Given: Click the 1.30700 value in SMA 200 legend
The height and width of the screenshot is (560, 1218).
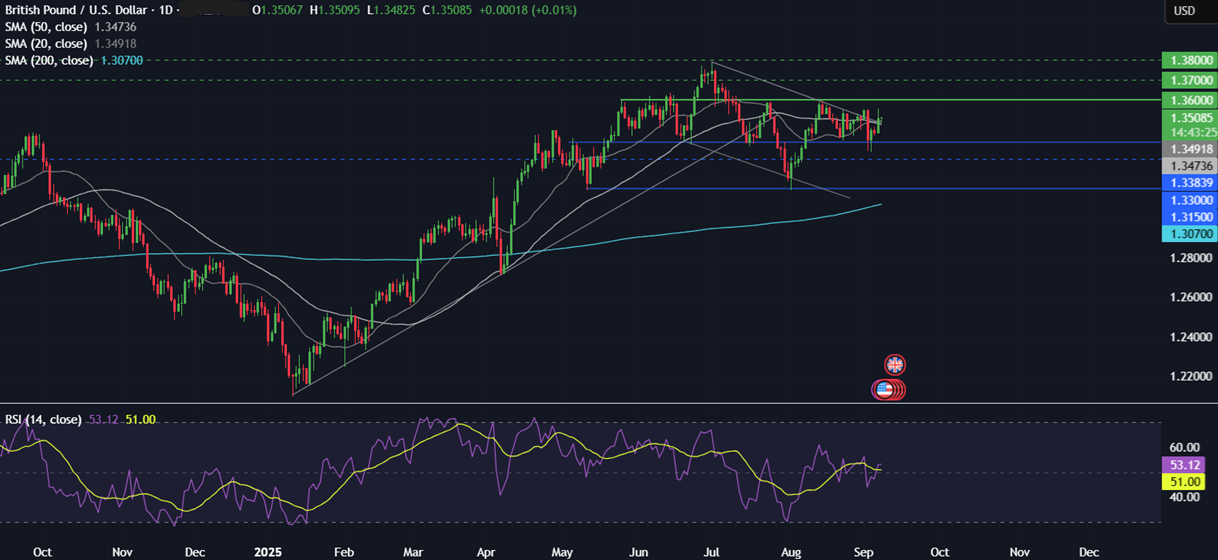Looking at the screenshot, I should click(x=120, y=61).
